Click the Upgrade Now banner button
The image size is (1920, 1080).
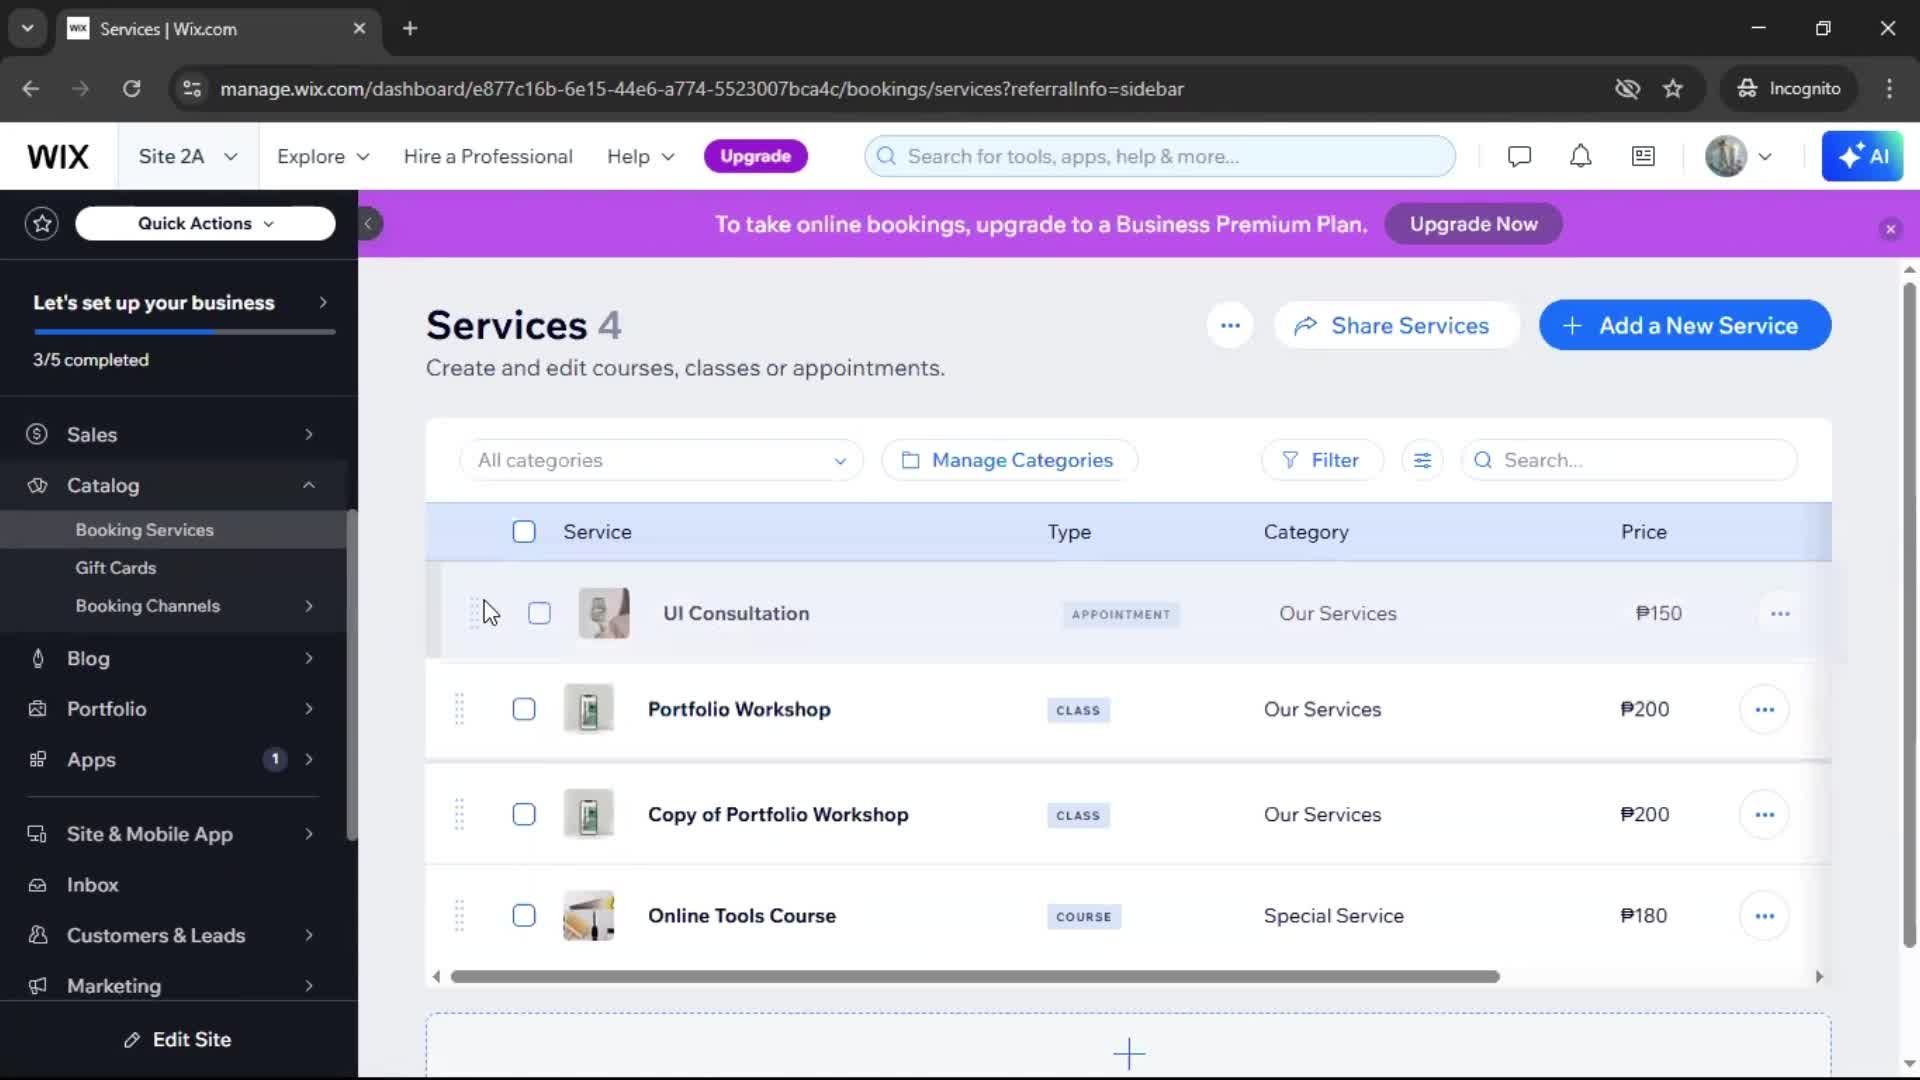point(1473,224)
